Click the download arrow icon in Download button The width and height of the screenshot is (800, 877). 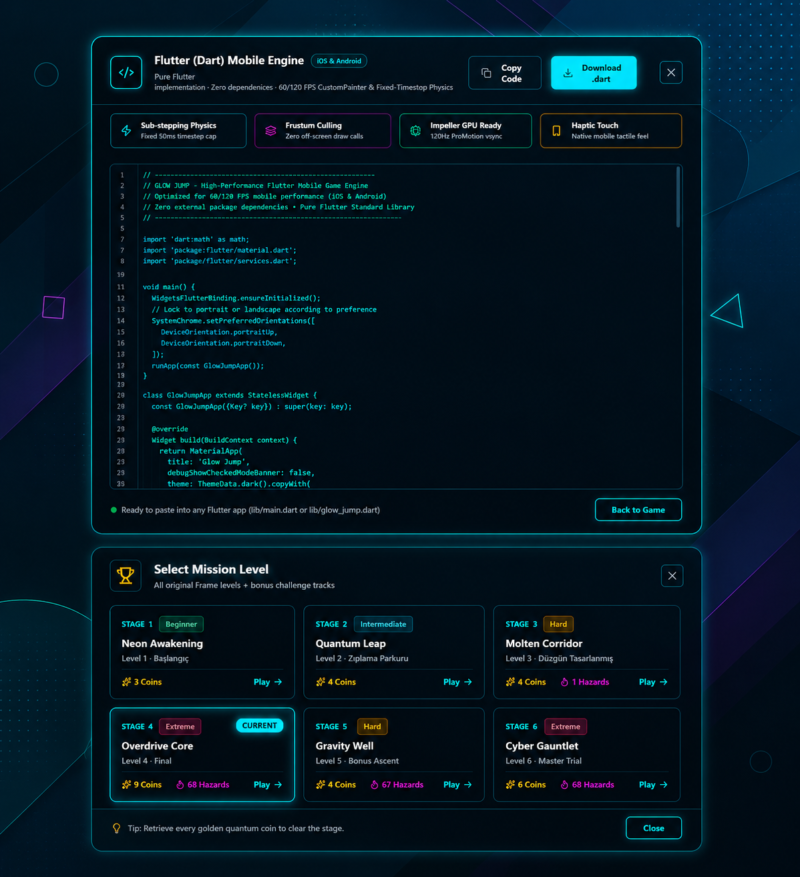click(x=568, y=73)
